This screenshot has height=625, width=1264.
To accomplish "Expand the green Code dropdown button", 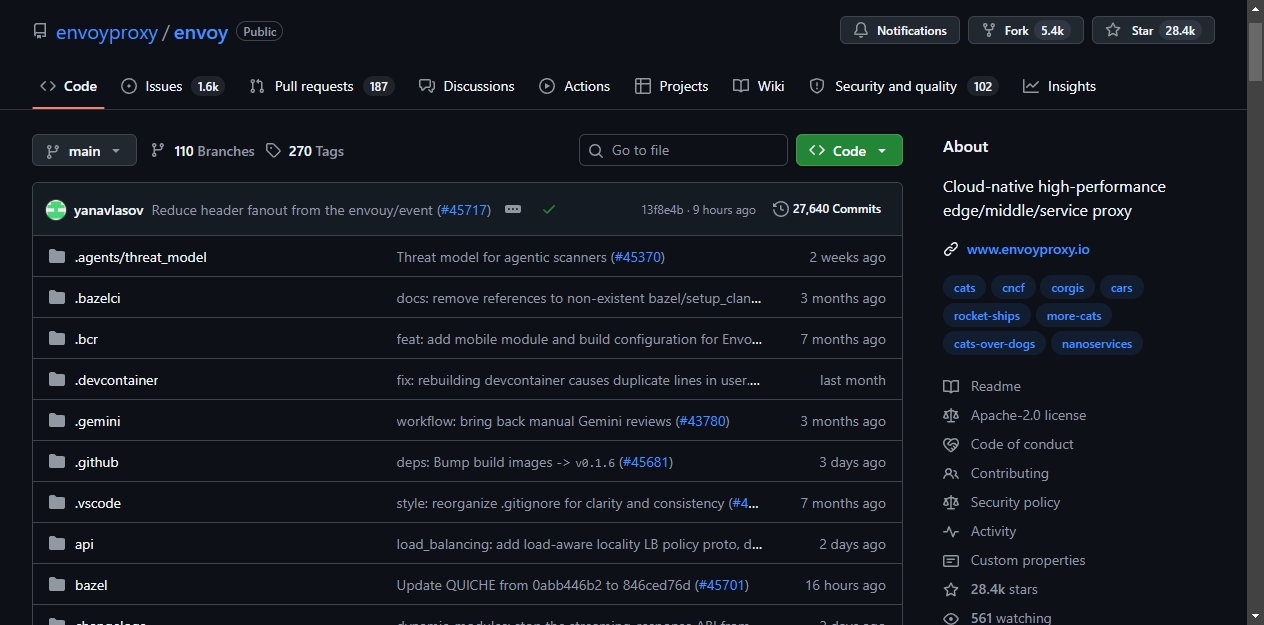I will click(849, 150).
